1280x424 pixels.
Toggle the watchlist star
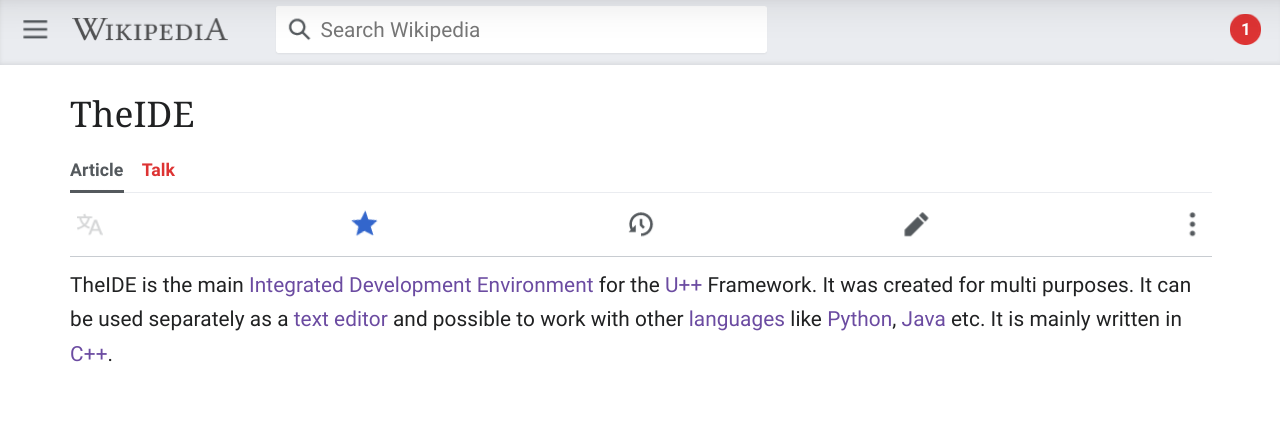pos(364,224)
